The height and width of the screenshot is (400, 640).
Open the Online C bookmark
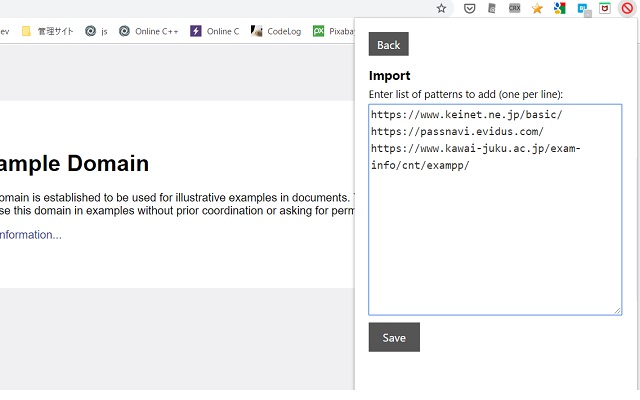click(x=215, y=31)
